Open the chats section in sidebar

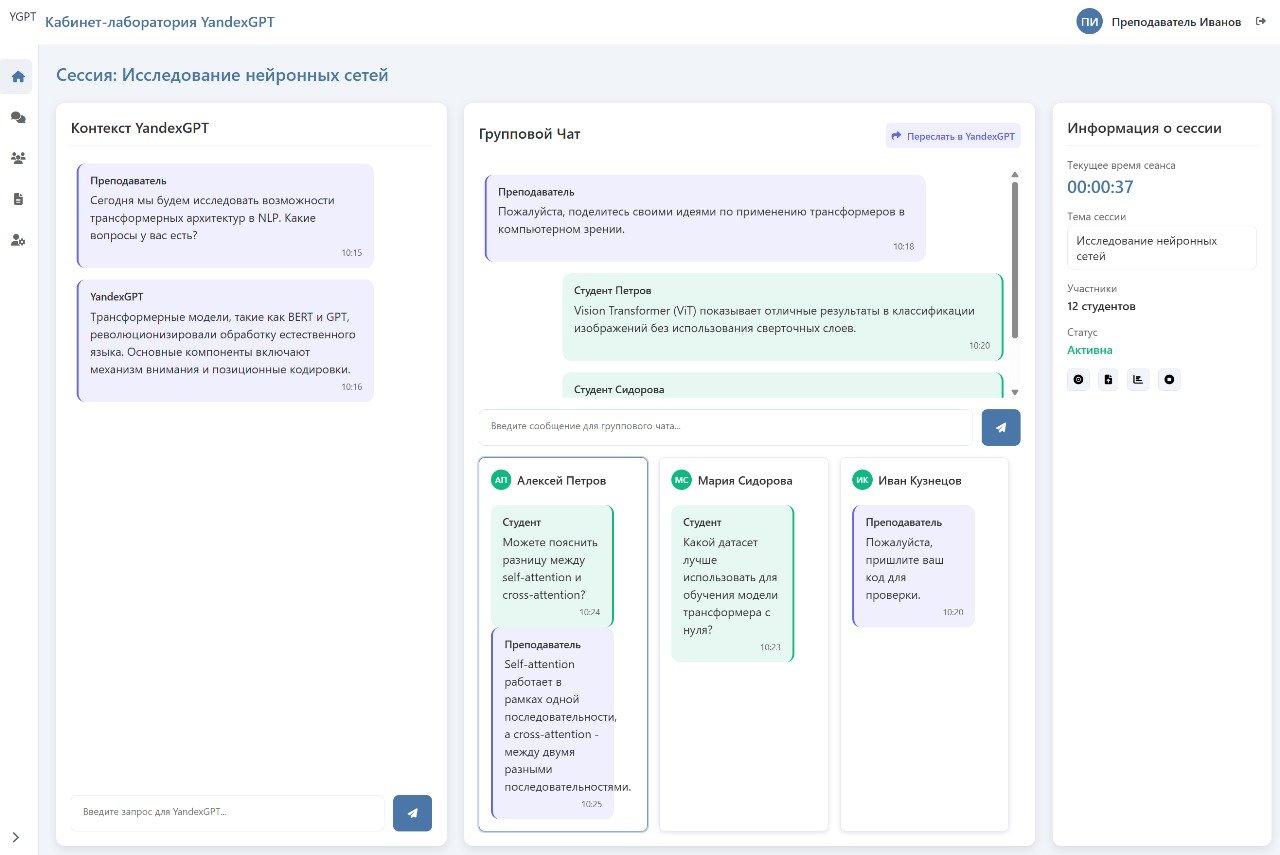[18, 118]
